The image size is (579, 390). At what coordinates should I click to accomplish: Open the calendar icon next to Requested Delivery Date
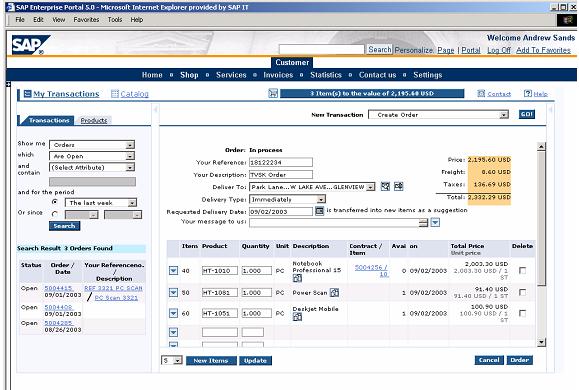click(x=319, y=211)
